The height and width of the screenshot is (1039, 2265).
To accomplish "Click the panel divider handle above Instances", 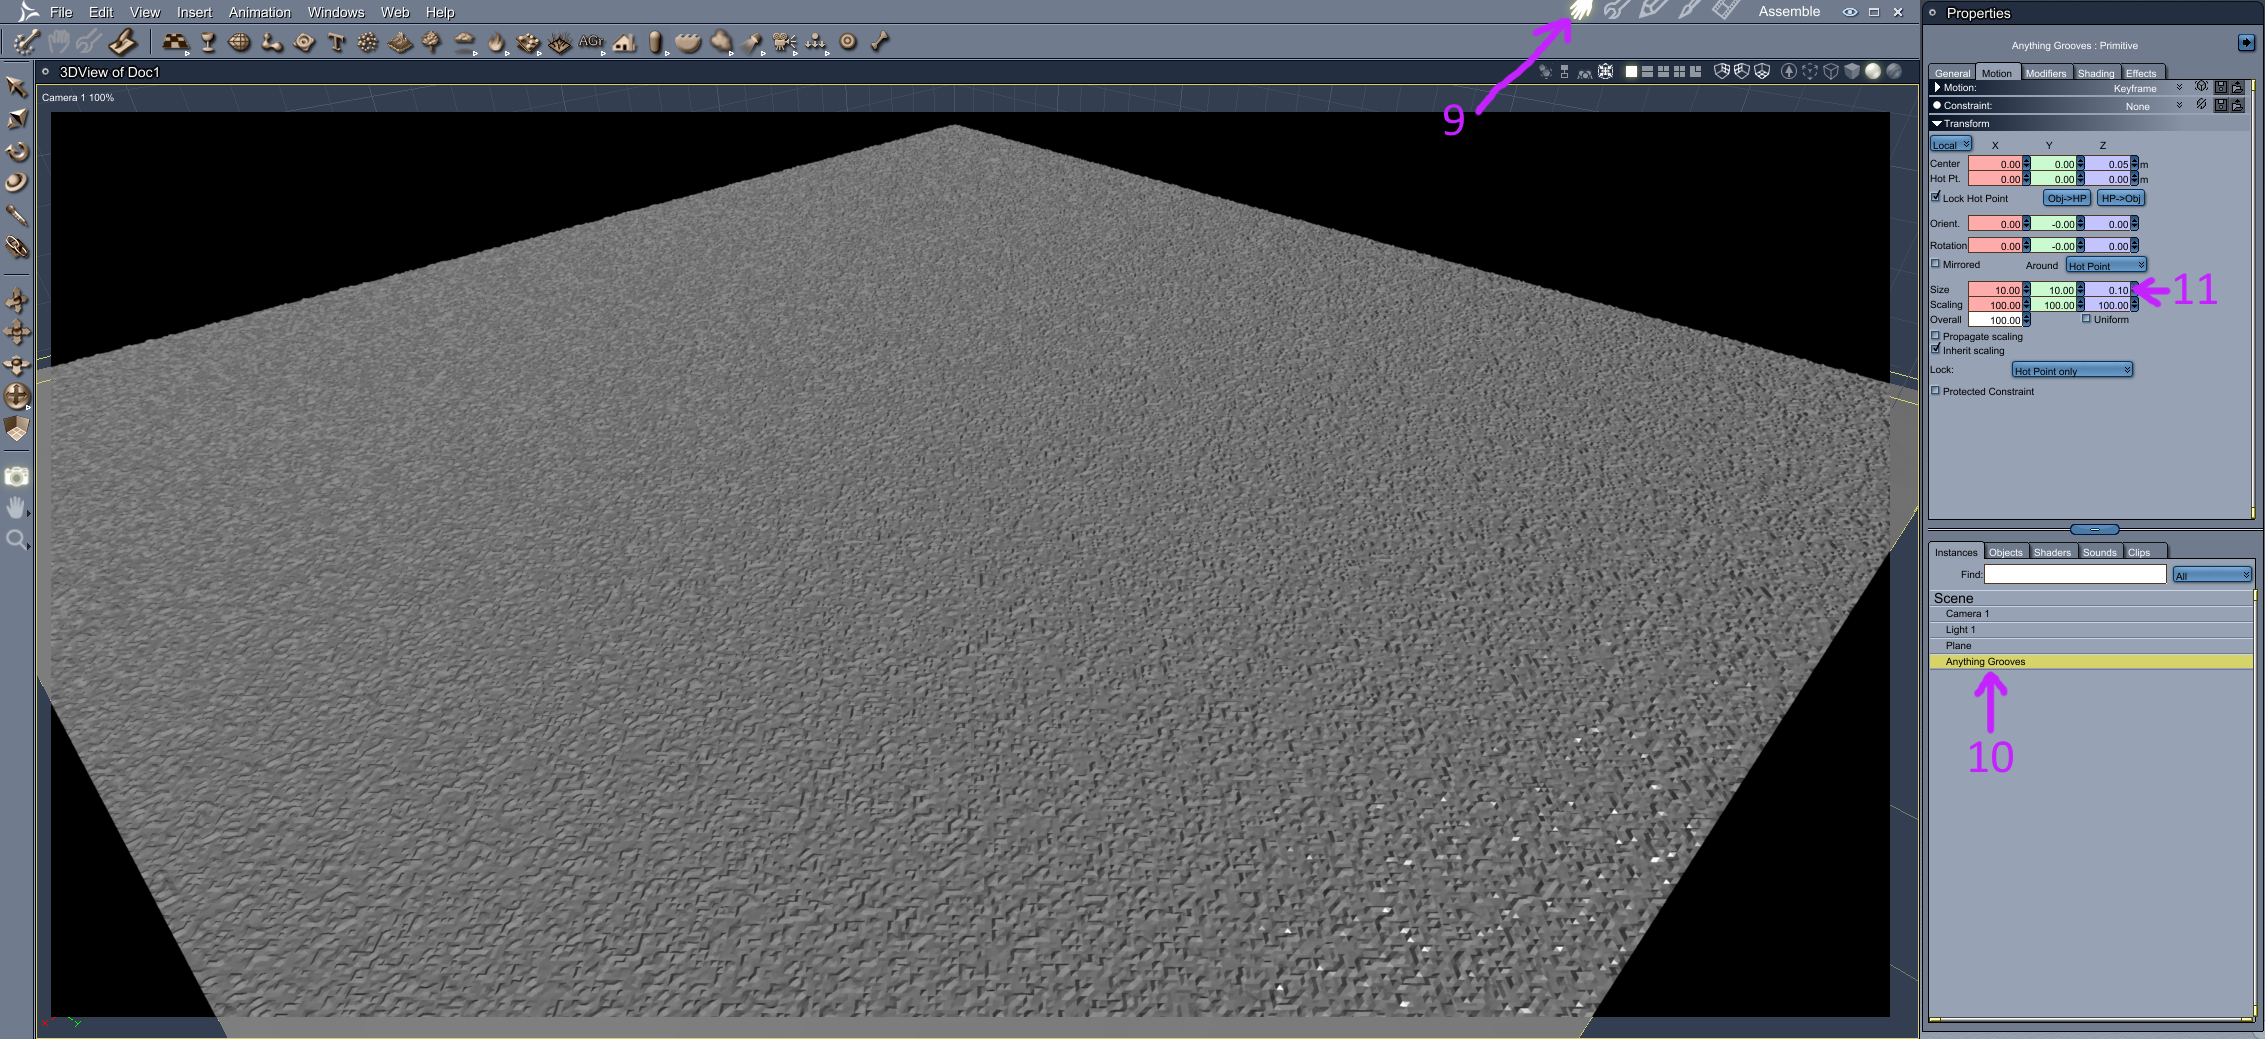I will coord(2094,529).
